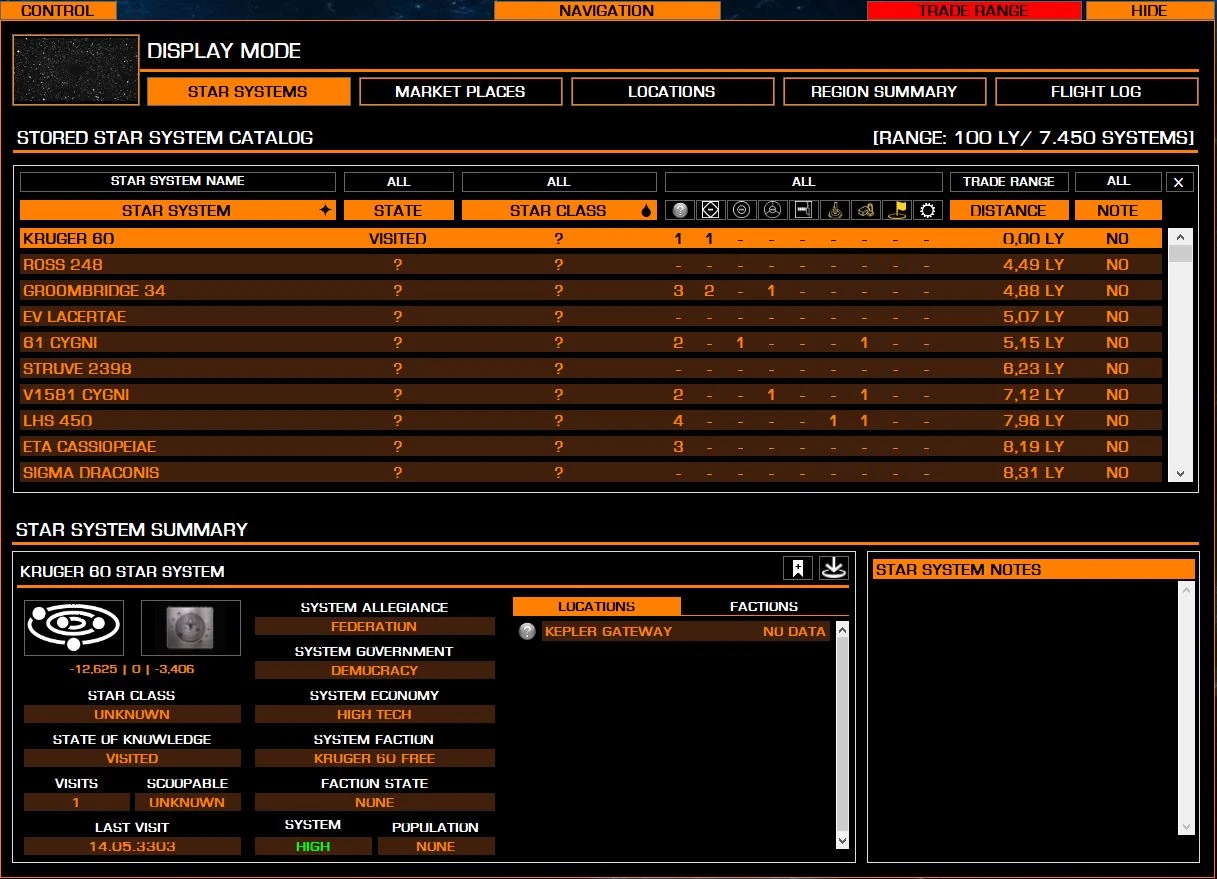This screenshot has height=879, width=1217.
Task: Click the orbit system map icon
Action: coord(74,627)
